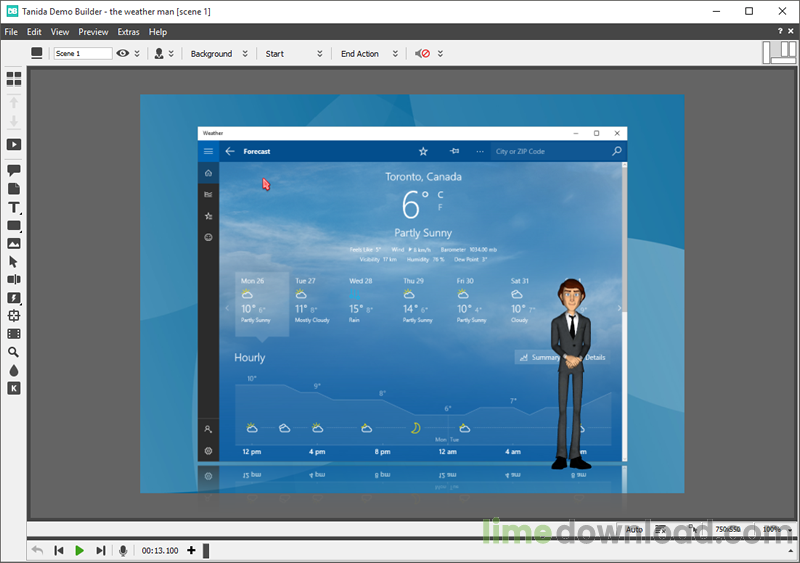
Task: Toggle scene visibility eye icon
Action: pos(122,53)
